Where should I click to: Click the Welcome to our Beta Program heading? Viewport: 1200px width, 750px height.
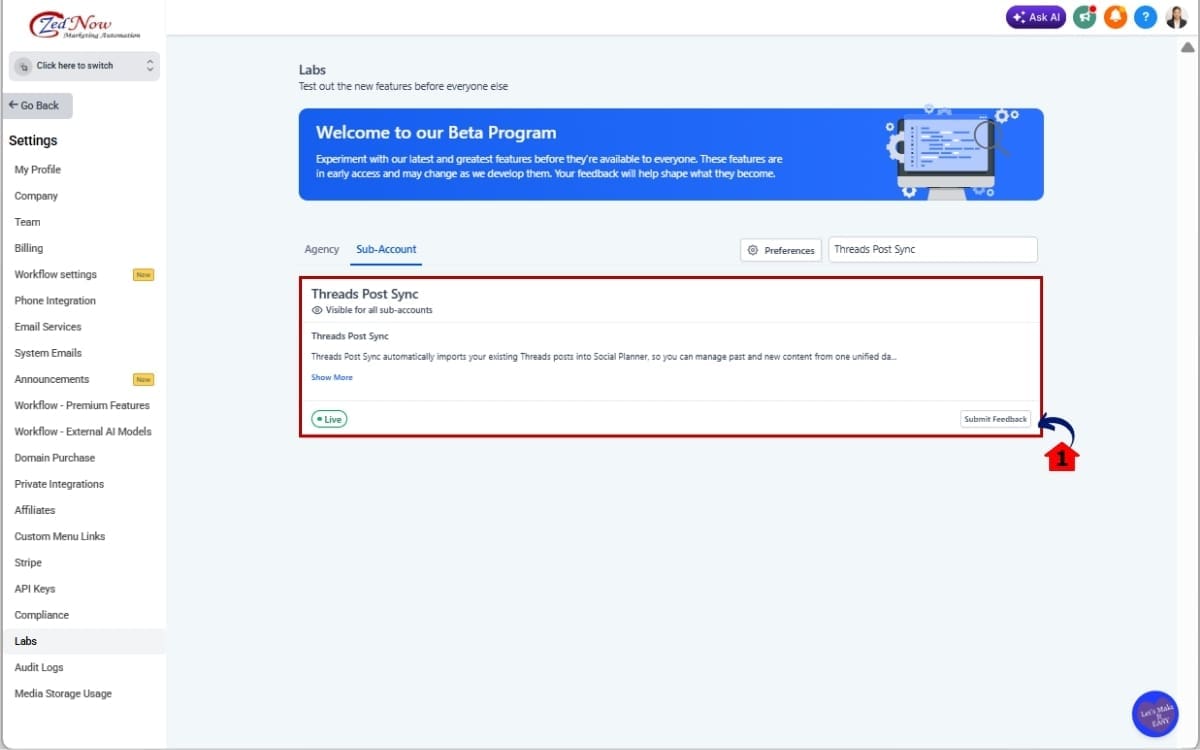click(x=436, y=132)
